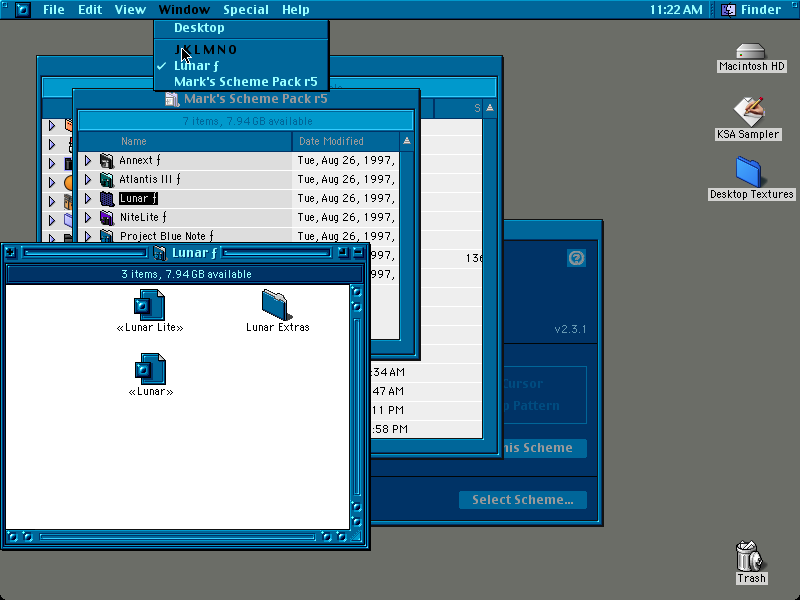Open the Edit menu
This screenshot has width=800, height=600.
90,10
